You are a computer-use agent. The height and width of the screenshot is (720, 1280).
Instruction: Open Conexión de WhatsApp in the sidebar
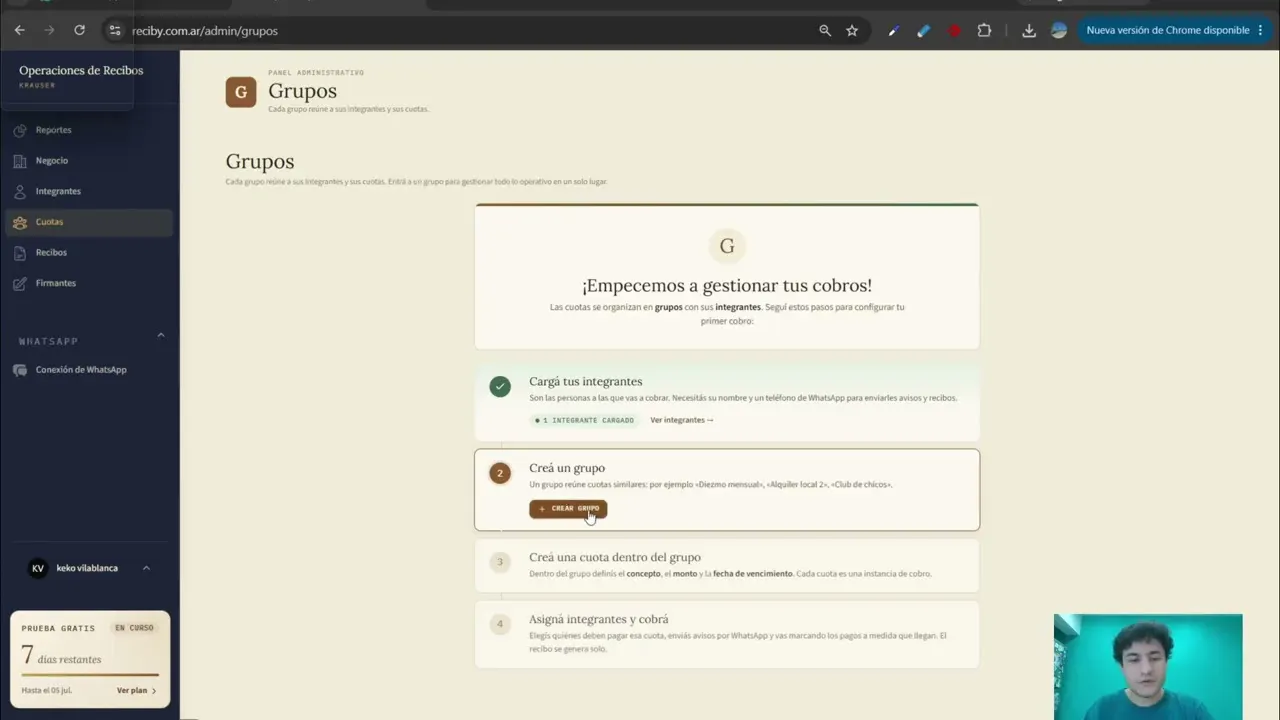tap(88, 370)
